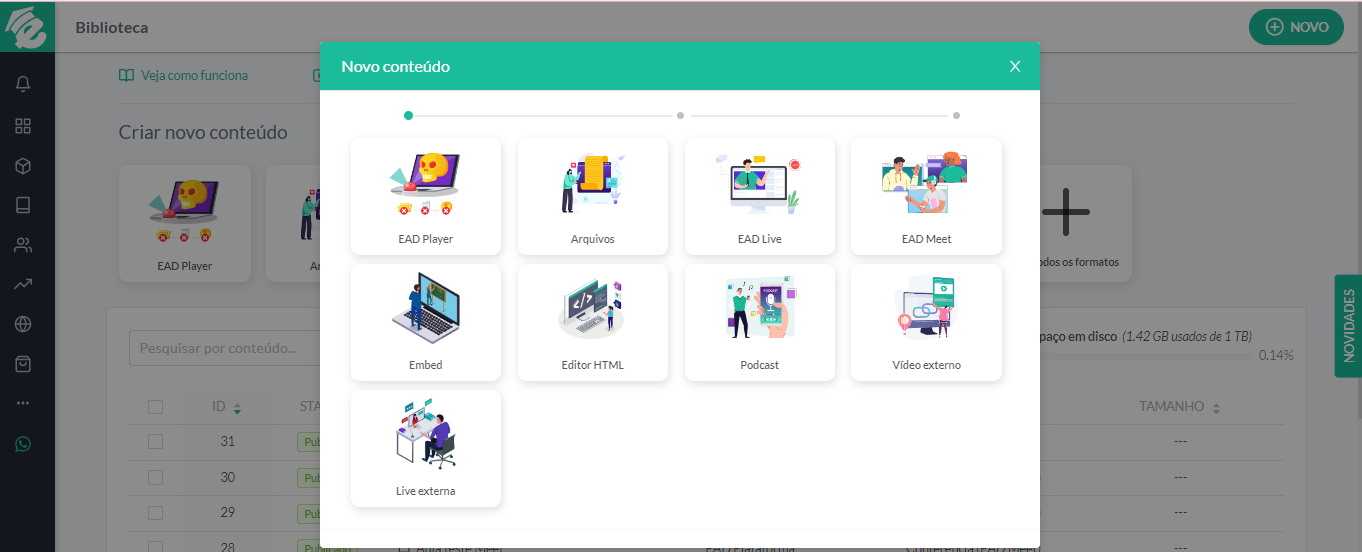Check the checkbox for row ID 31
This screenshot has width=1362, height=552.
pos(155,441)
